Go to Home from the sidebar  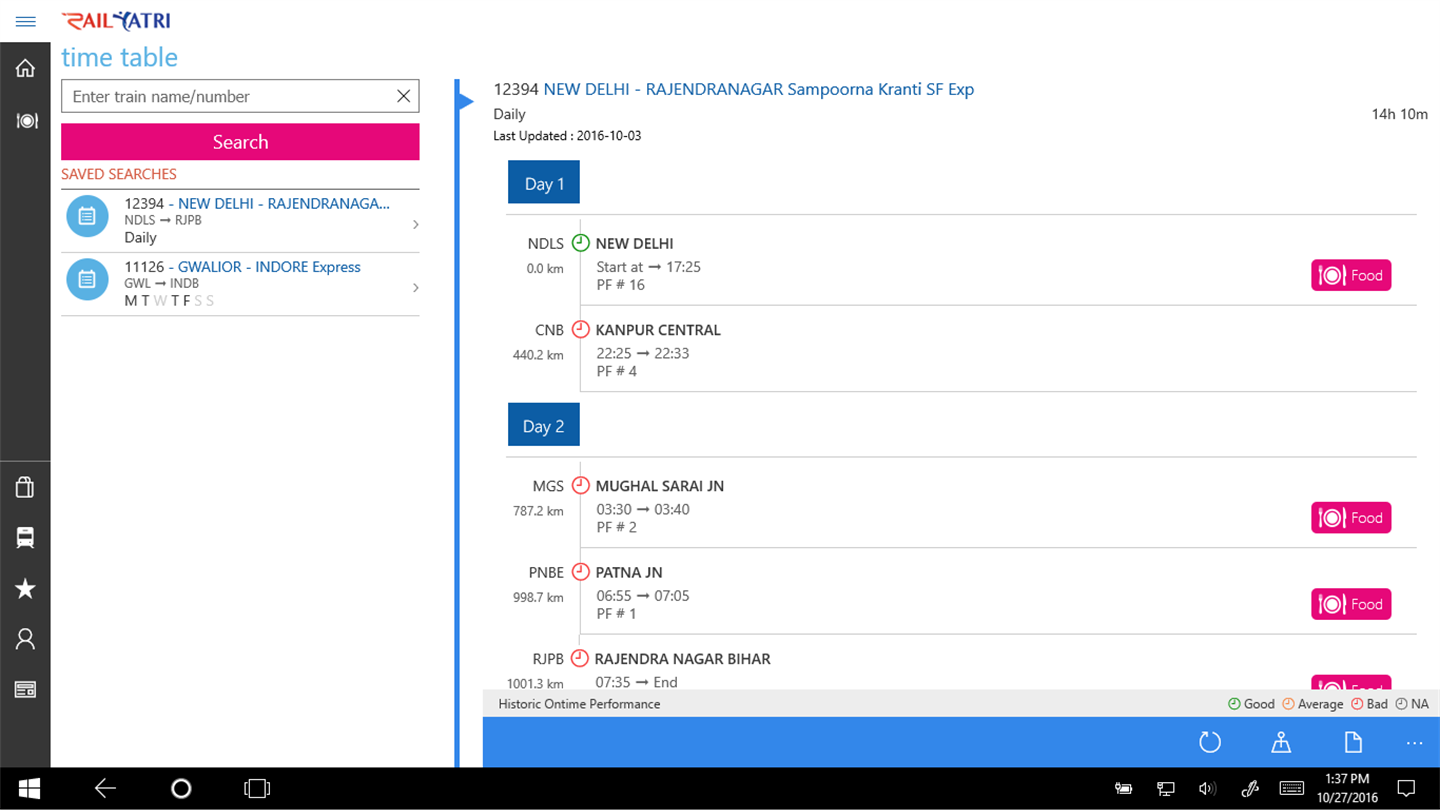25,68
